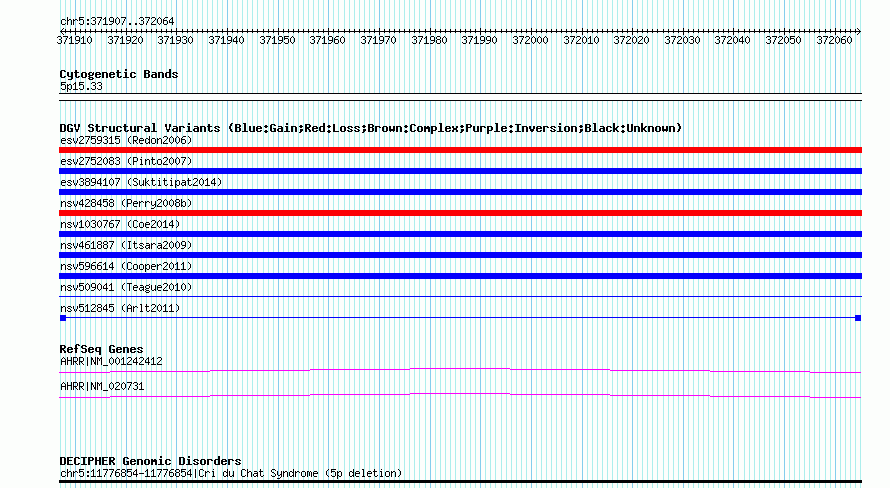Open AHRR|NM_020731 gene label
Screen dimensions: 890x488
(x=102, y=386)
